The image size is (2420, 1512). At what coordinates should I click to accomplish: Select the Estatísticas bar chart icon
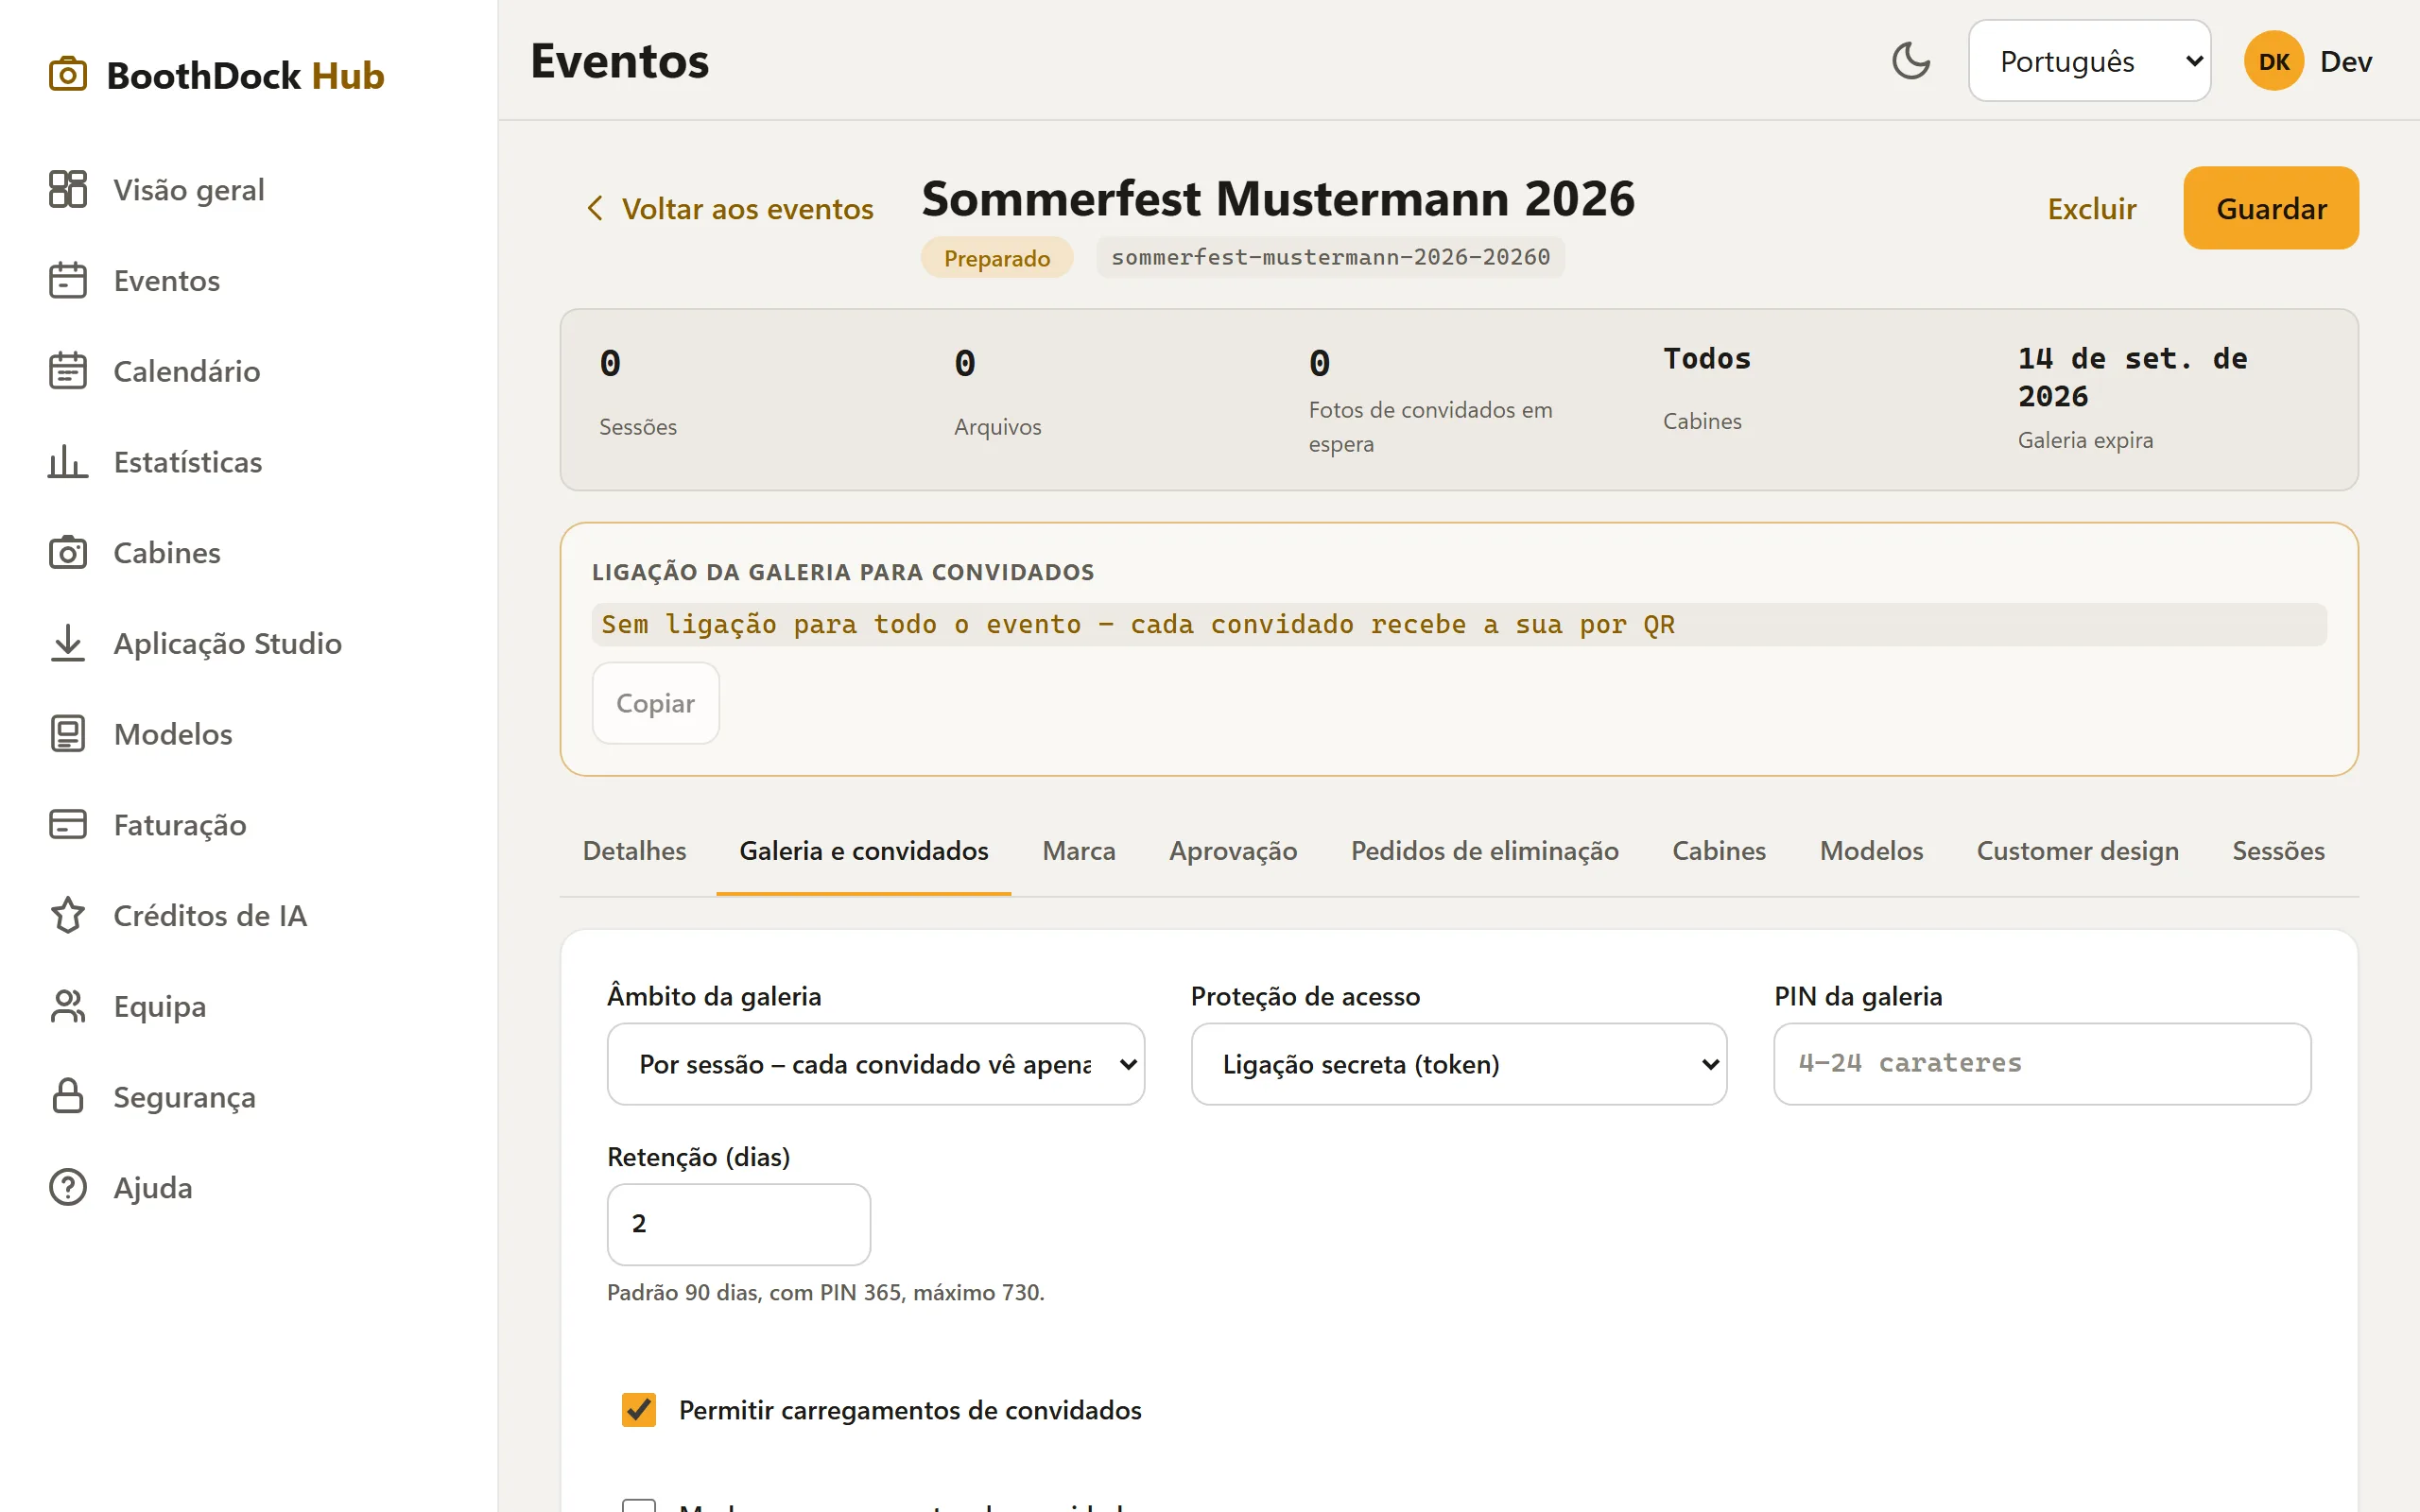[67, 462]
